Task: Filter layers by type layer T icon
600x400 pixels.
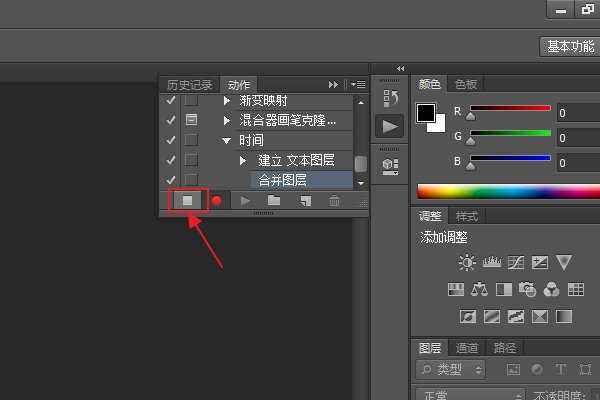Action: click(561, 369)
